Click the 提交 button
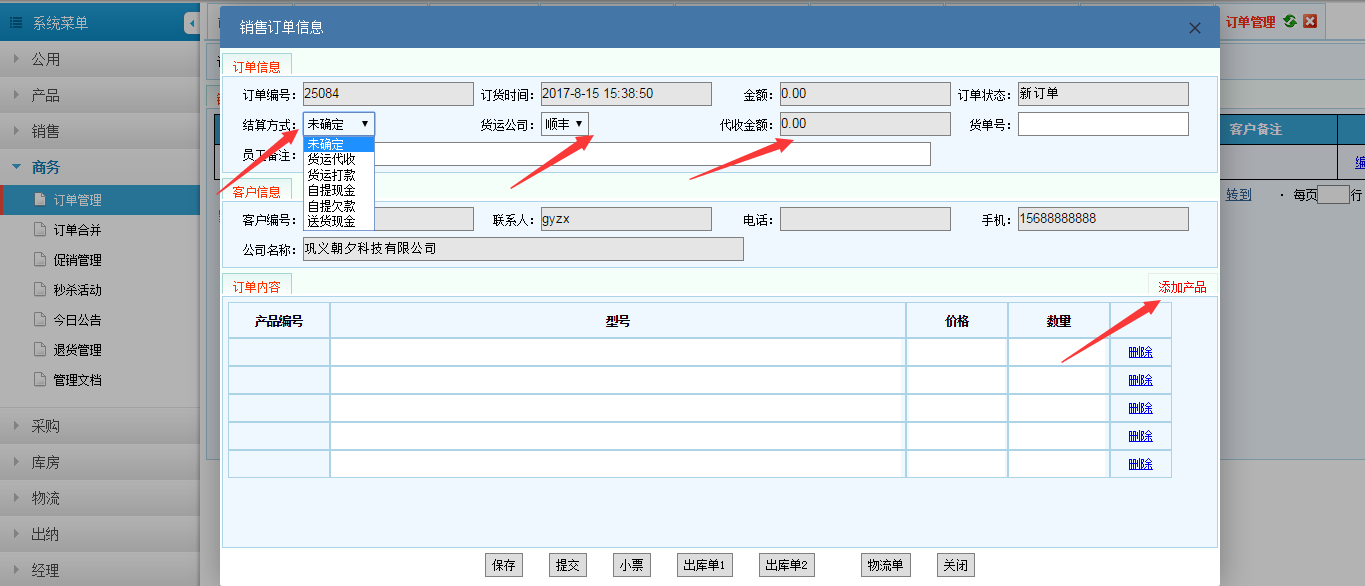Image resolution: width=1365 pixels, height=586 pixels. click(567, 565)
